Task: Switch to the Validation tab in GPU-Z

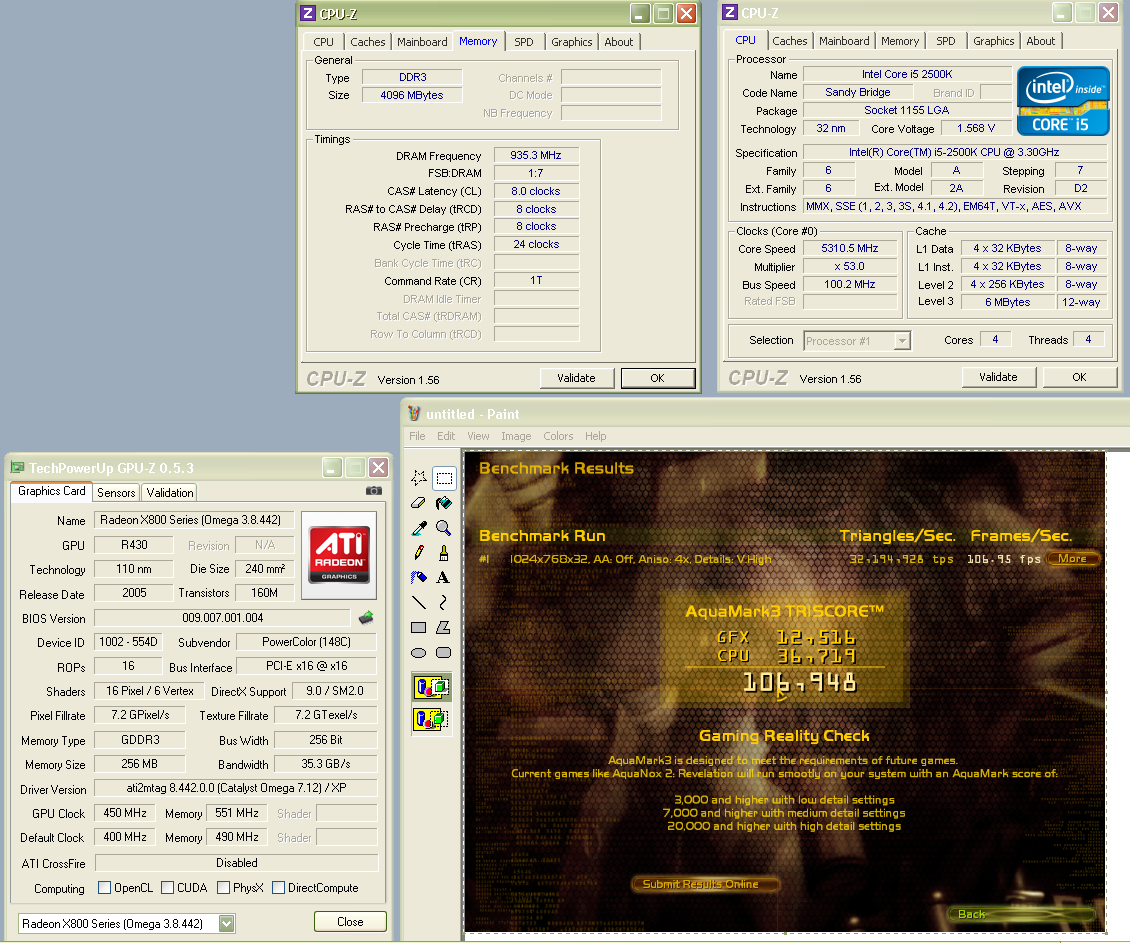Action: coord(169,493)
